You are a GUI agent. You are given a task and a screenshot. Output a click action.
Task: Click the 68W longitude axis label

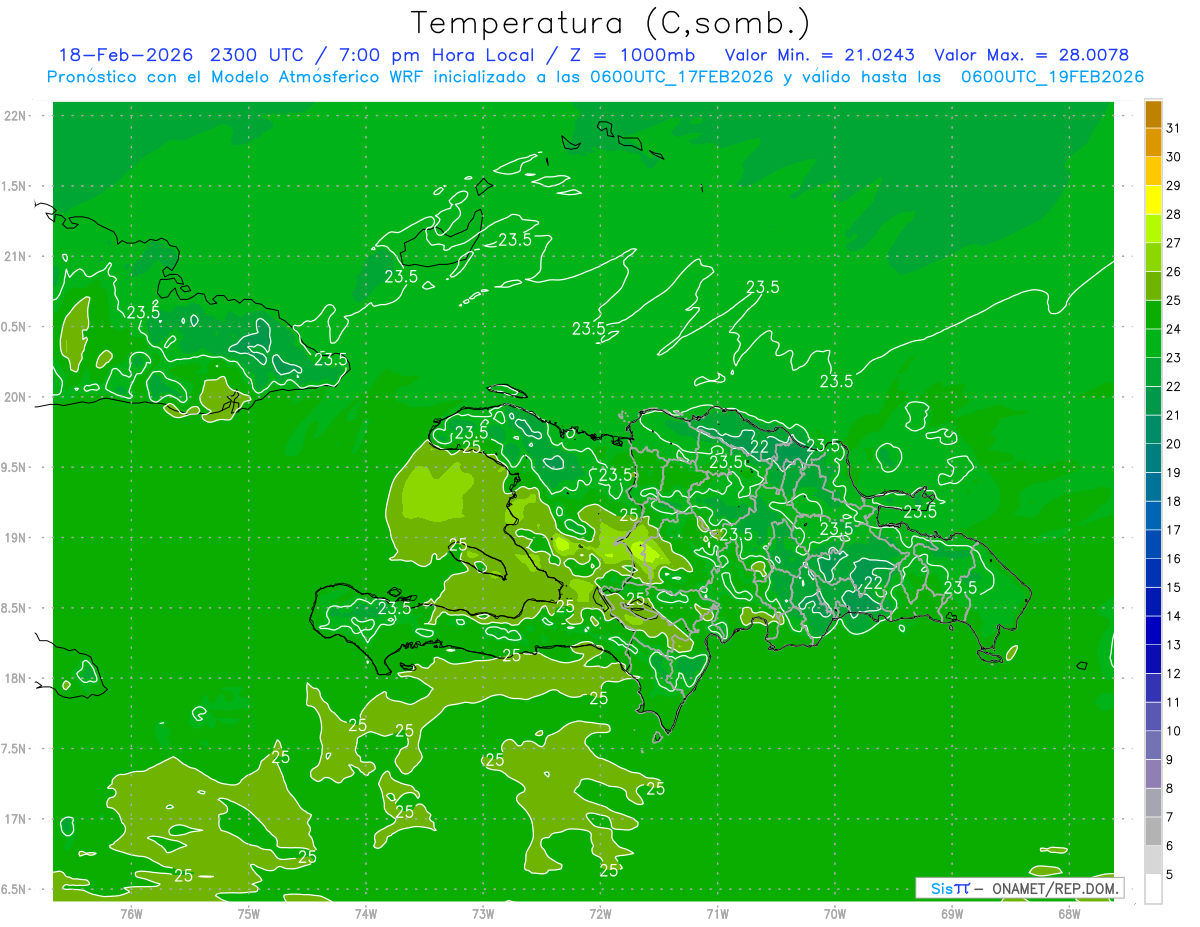coord(1069,914)
